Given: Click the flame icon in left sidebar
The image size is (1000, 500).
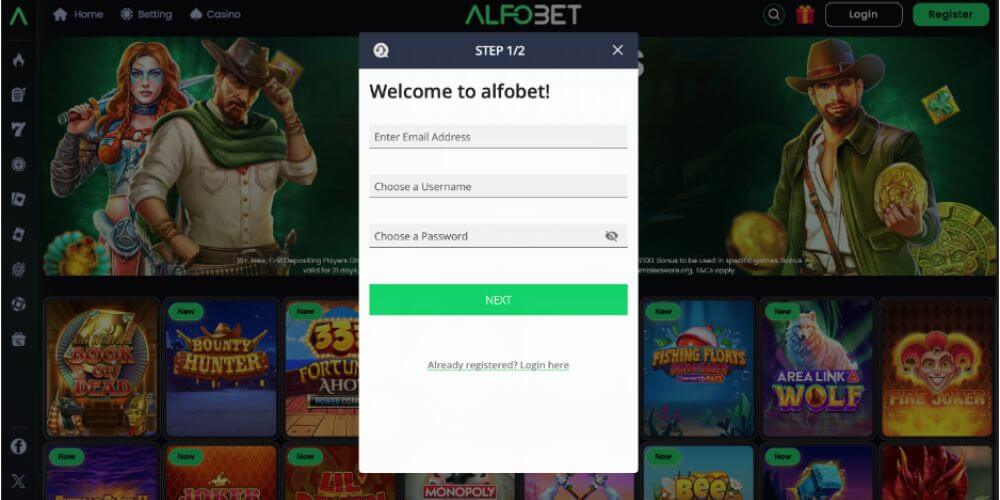Looking at the screenshot, I should coord(18,61).
